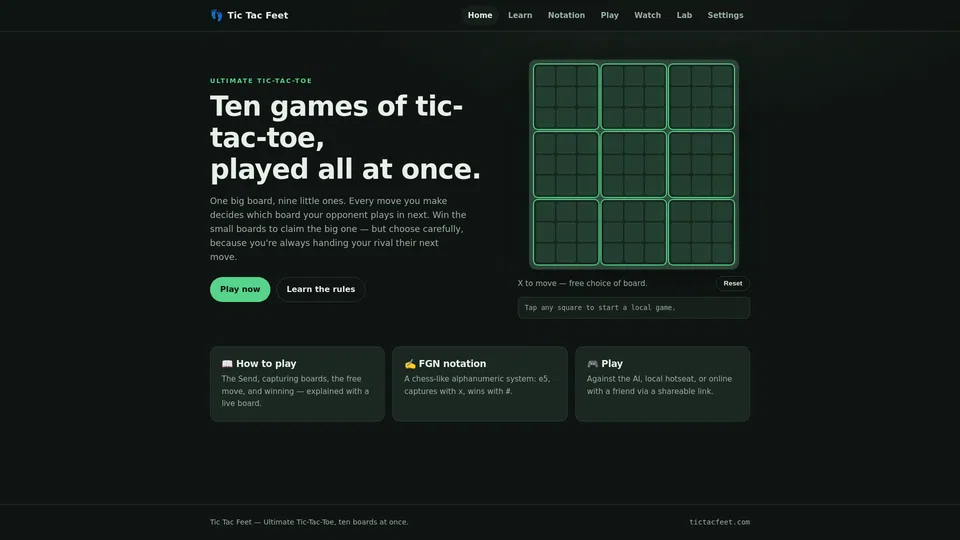Click 'X to move — free choice of board' status

[582, 283]
